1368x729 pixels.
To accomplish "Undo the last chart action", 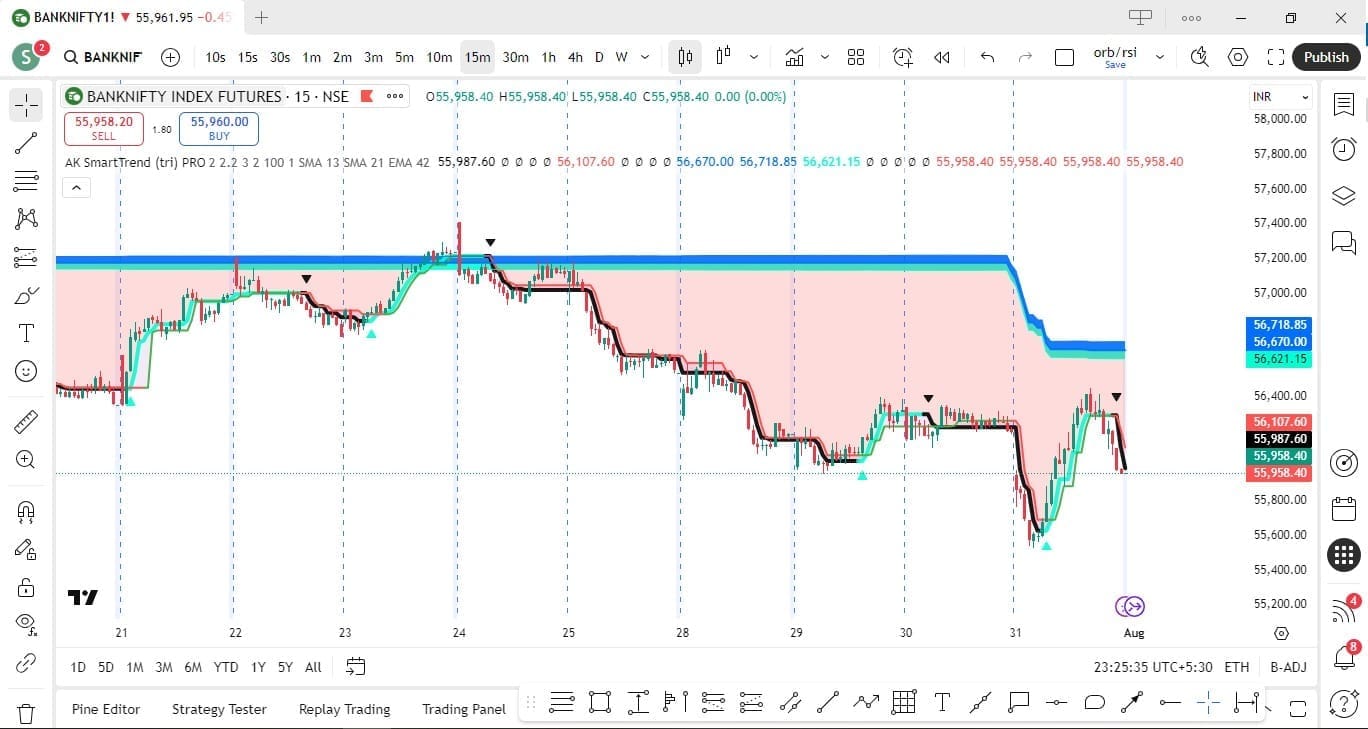I will pos(988,57).
